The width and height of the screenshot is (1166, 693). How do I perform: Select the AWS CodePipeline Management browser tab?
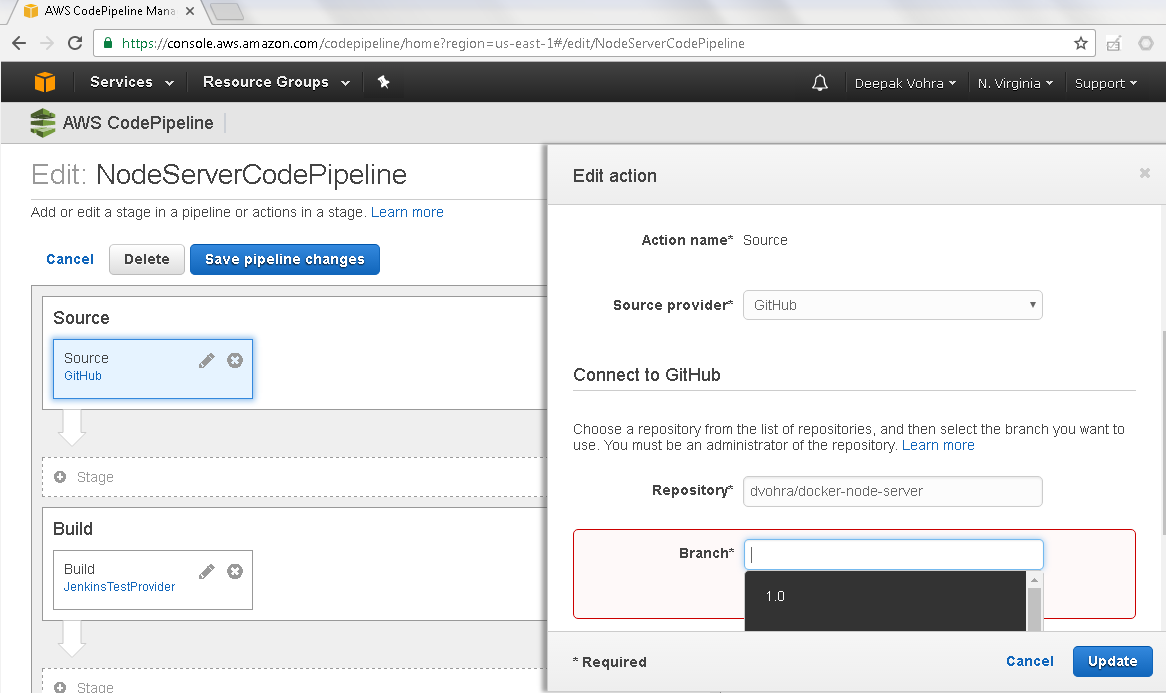tap(110, 11)
